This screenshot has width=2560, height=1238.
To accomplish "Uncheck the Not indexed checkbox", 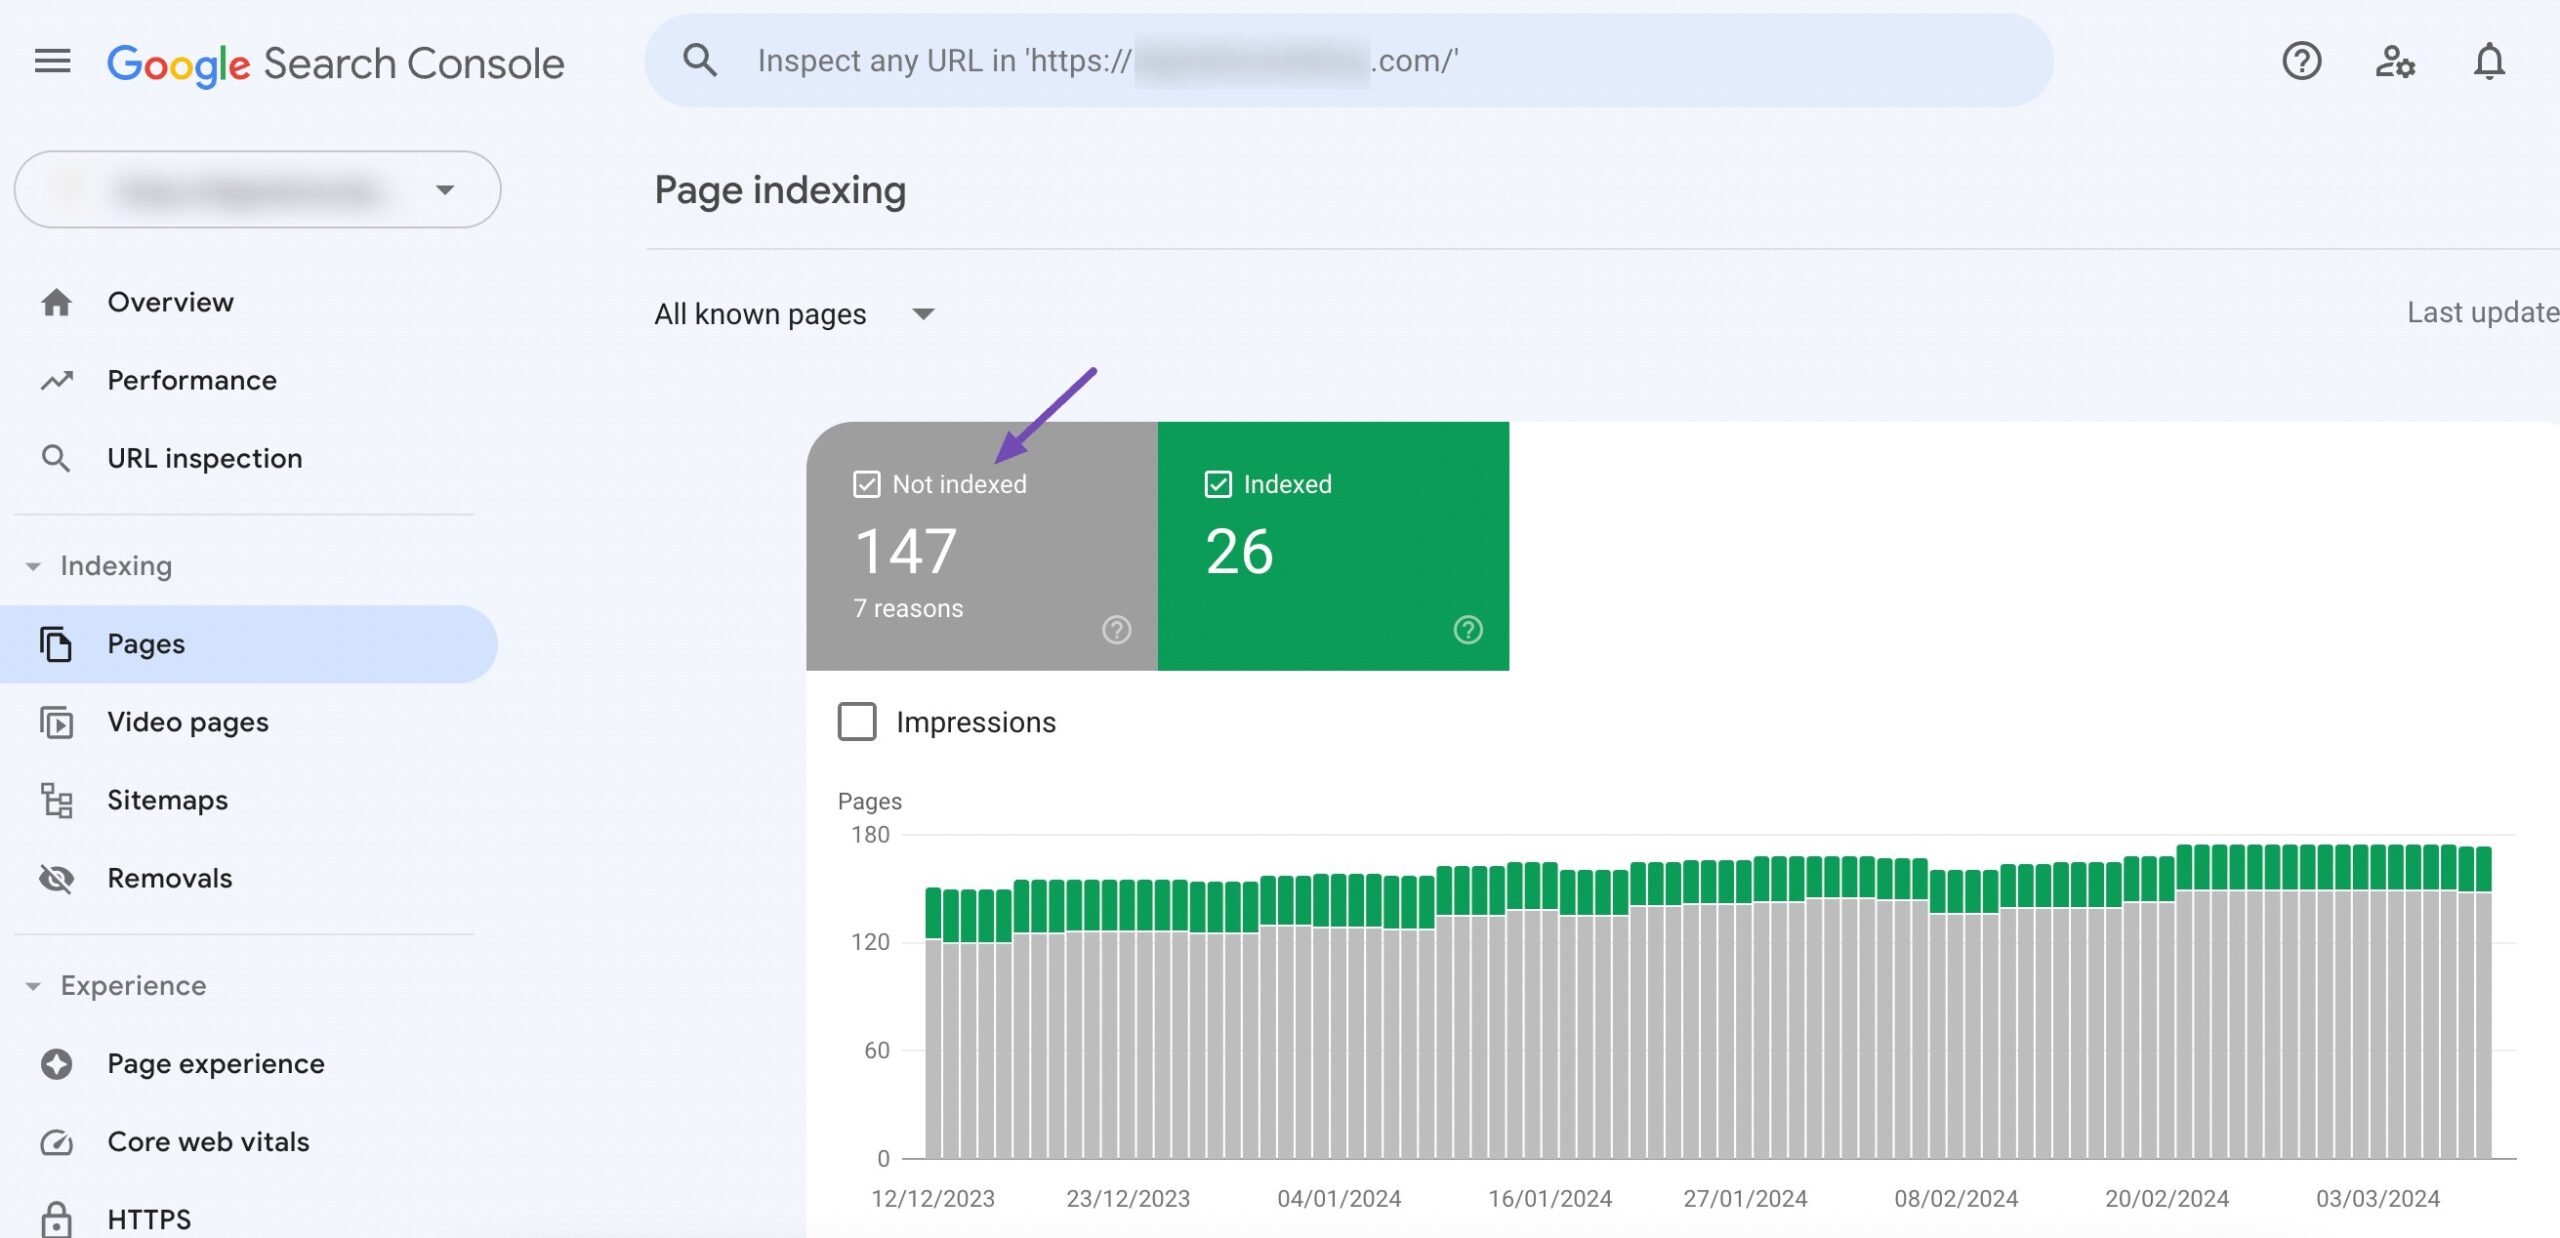I will pyautogui.click(x=866, y=484).
